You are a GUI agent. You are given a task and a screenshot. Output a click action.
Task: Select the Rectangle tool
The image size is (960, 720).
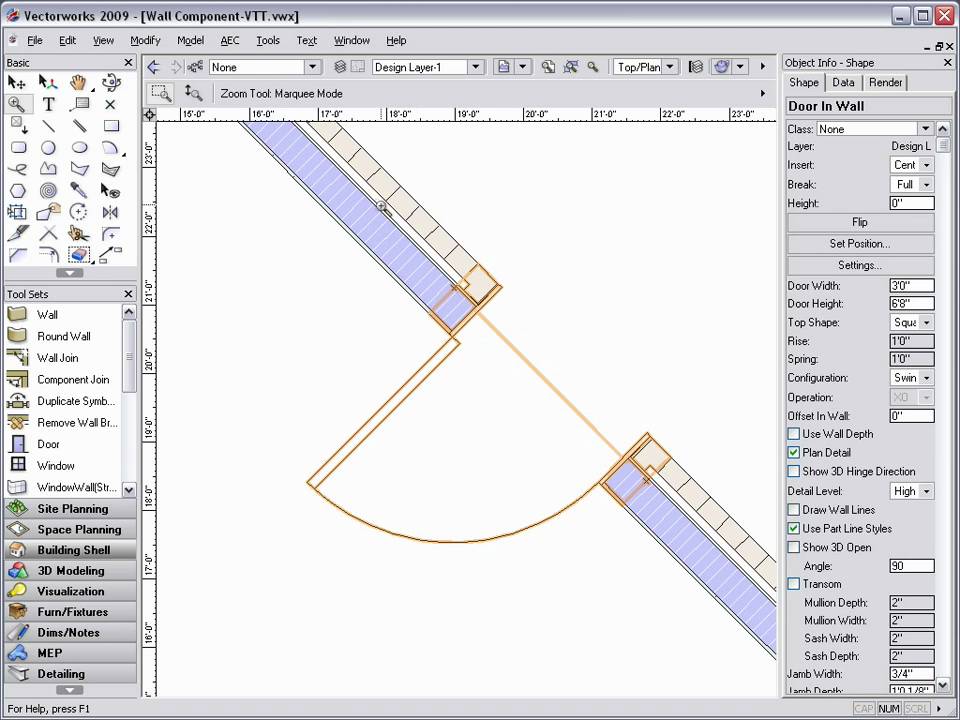[110, 126]
